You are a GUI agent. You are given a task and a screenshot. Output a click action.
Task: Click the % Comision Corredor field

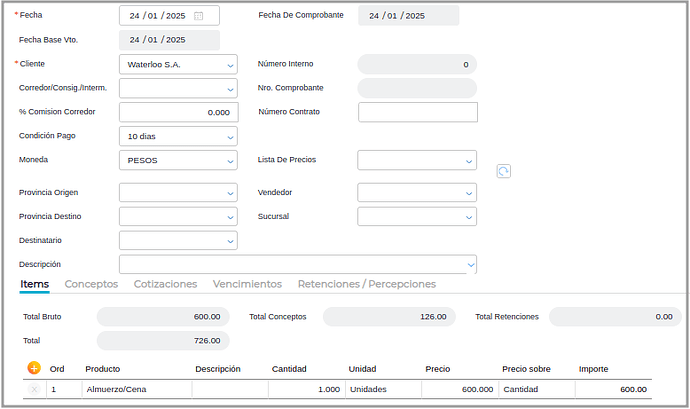point(178,112)
